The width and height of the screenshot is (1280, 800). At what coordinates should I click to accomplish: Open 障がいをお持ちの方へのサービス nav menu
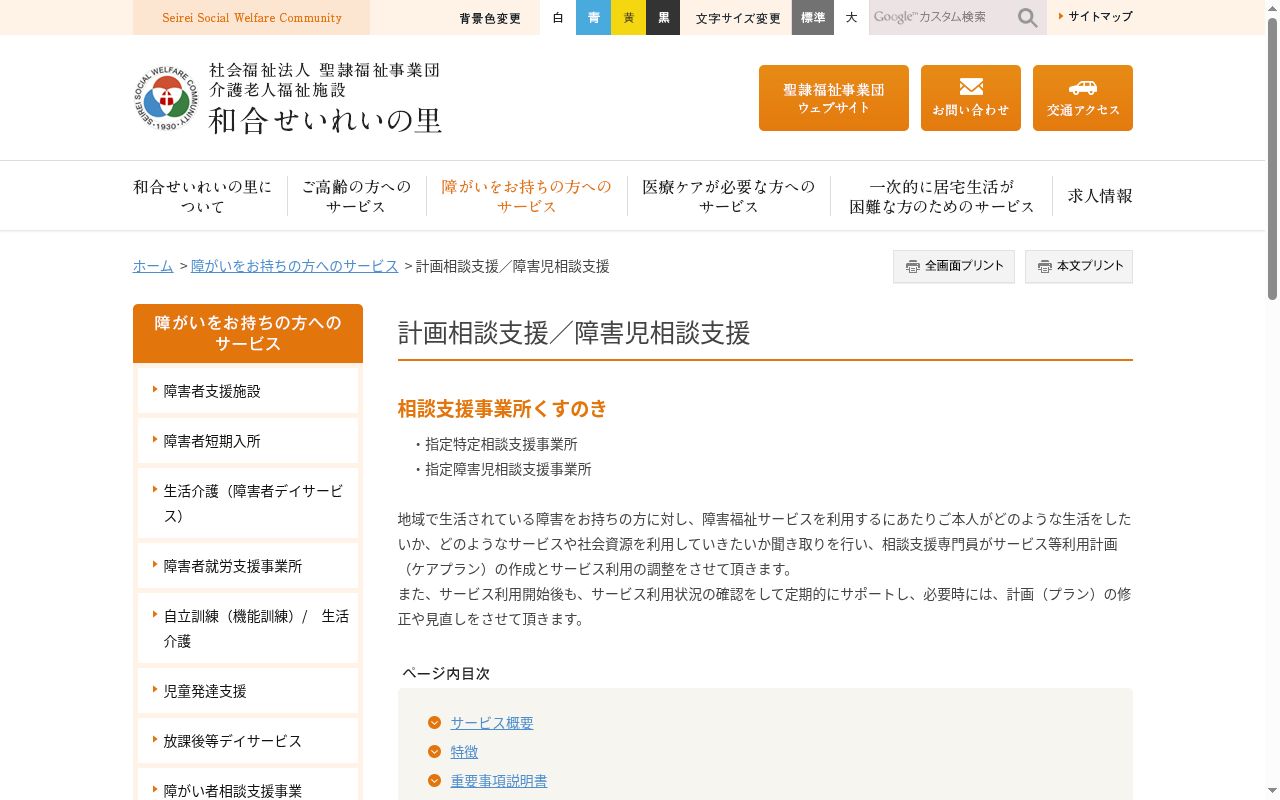pos(527,196)
